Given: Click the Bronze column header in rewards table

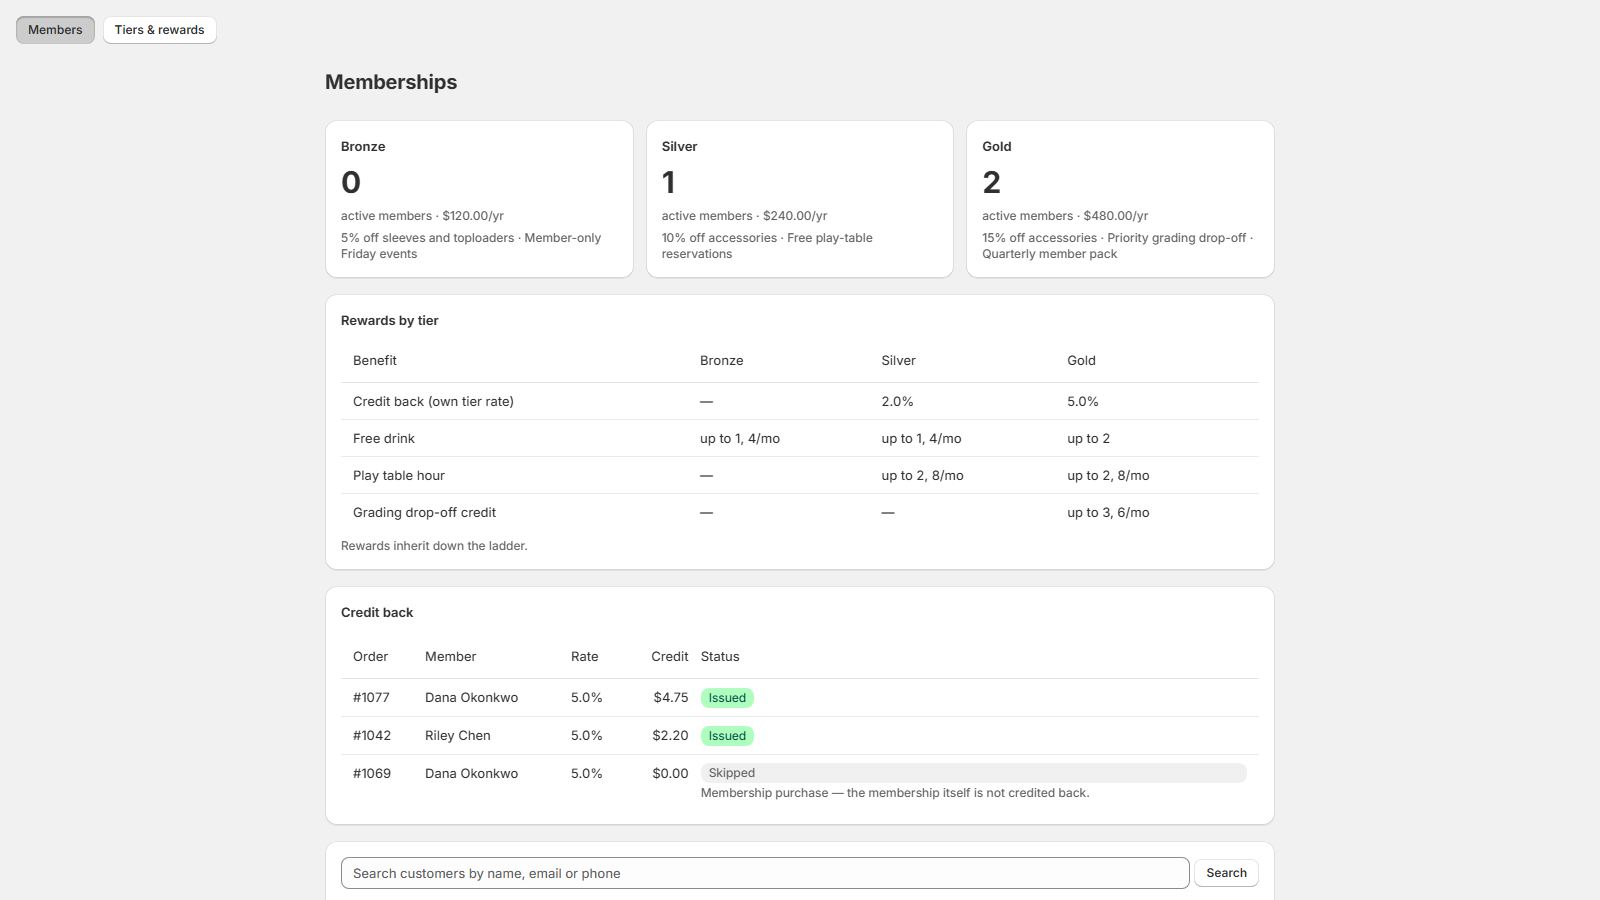Looking at the screenshot, I should pos(721,360).
